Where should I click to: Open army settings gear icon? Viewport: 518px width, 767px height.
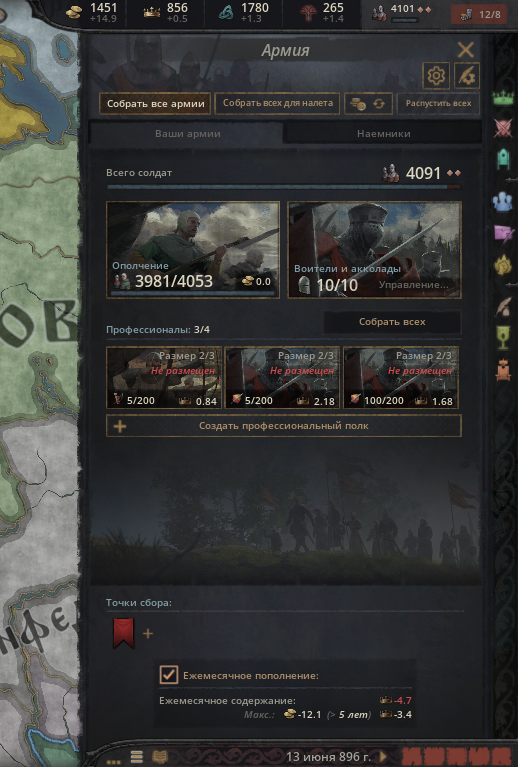tap(436, 76)
